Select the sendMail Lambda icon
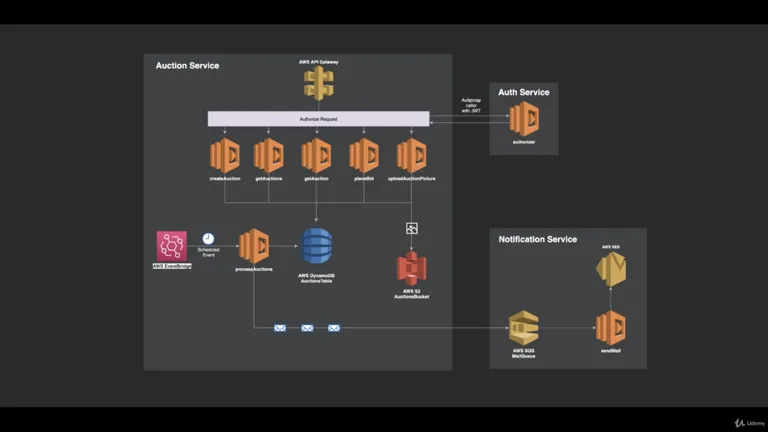 click(x=610, y=328)
